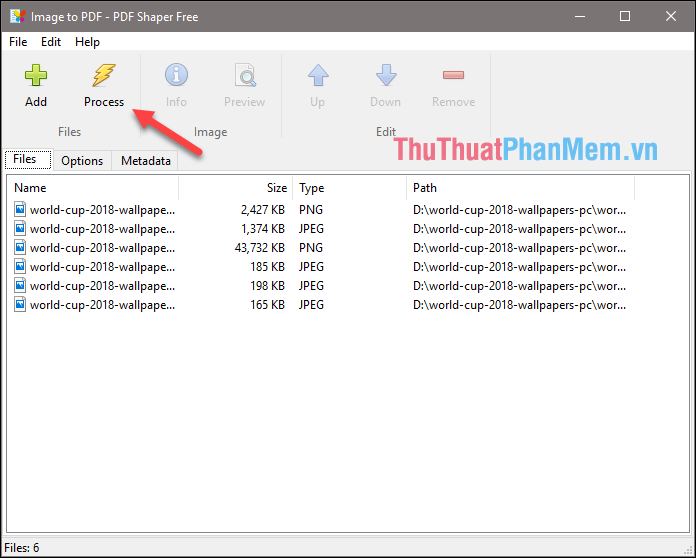Switch to the Files tab

pyautogui.click(x=28, y=159)
